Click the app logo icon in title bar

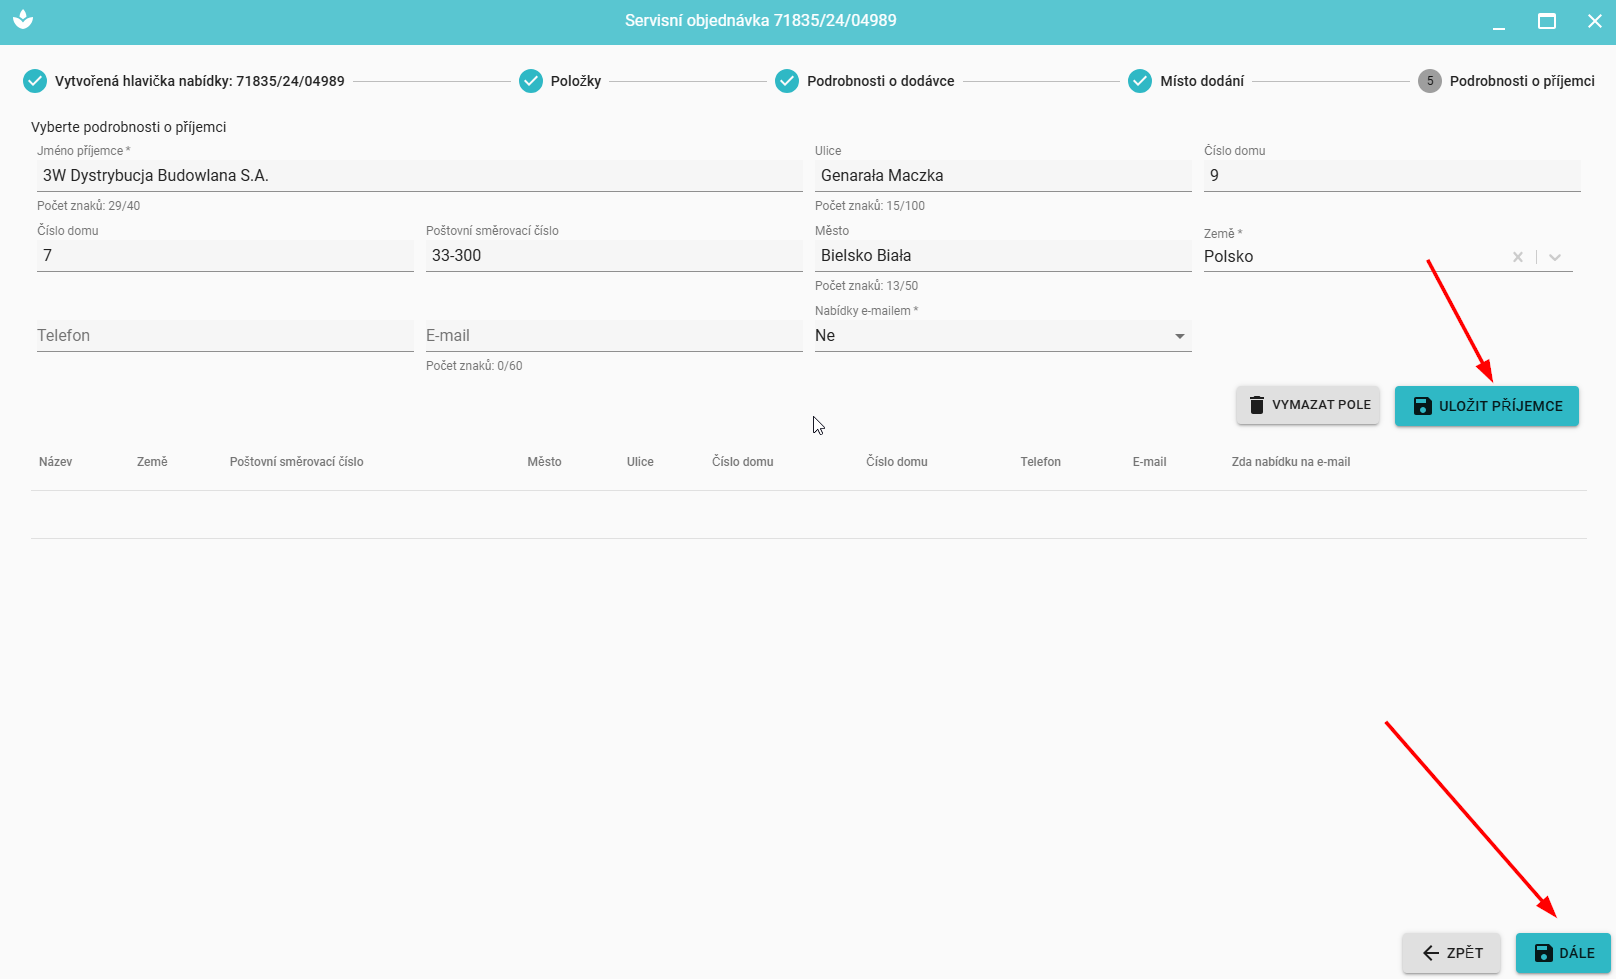pyautogui.click(x=23, y=20)
